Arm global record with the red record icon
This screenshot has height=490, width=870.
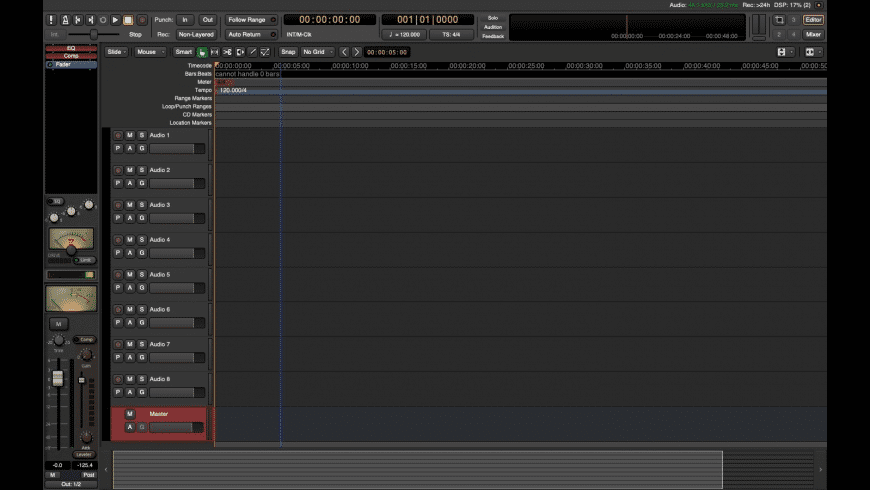142,20
